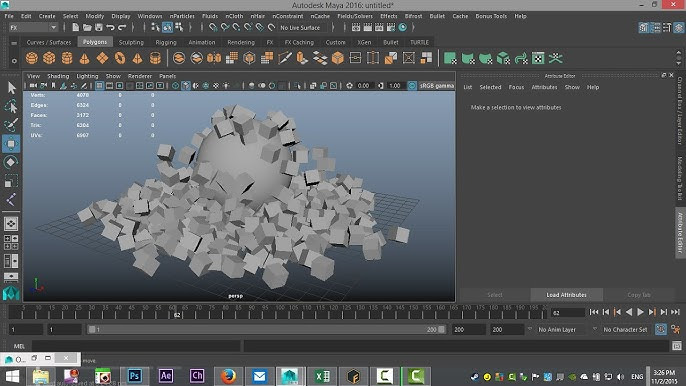Viewport: 686px width, 386px height.
Task: Switch to the Sculpting shelf tab
Action: [131, 42]
